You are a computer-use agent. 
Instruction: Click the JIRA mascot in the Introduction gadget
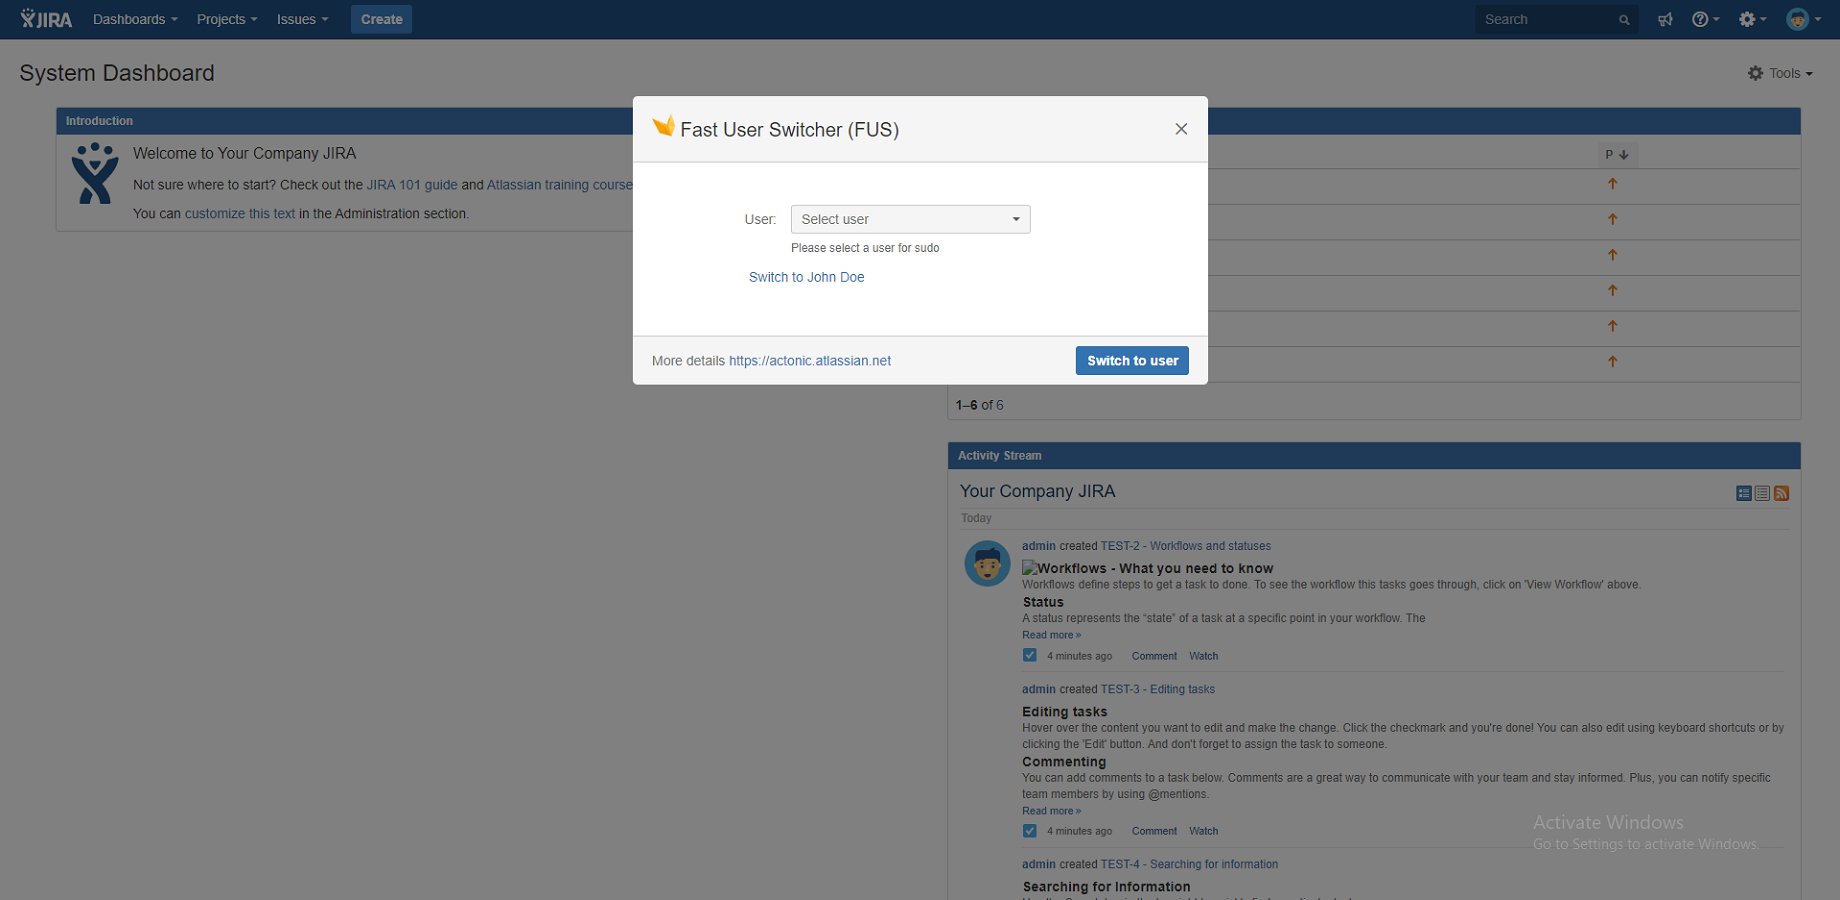tap(95, 173)
